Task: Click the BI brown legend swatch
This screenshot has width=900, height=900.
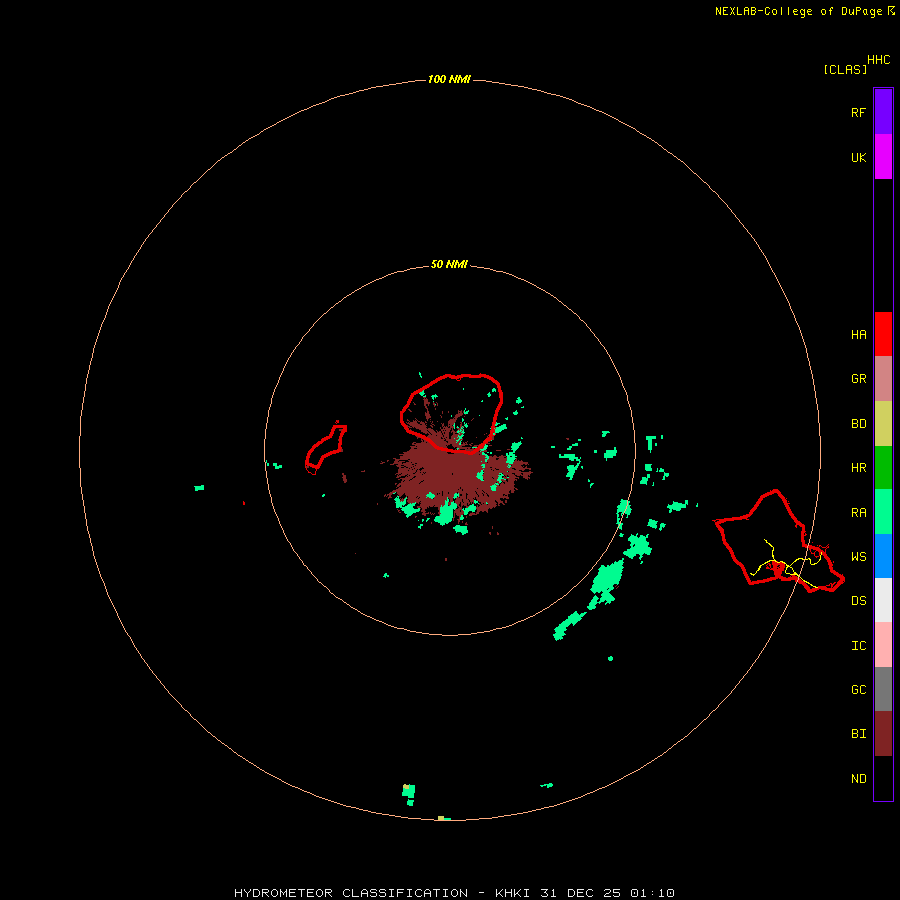Action: [x=883, y=734]
